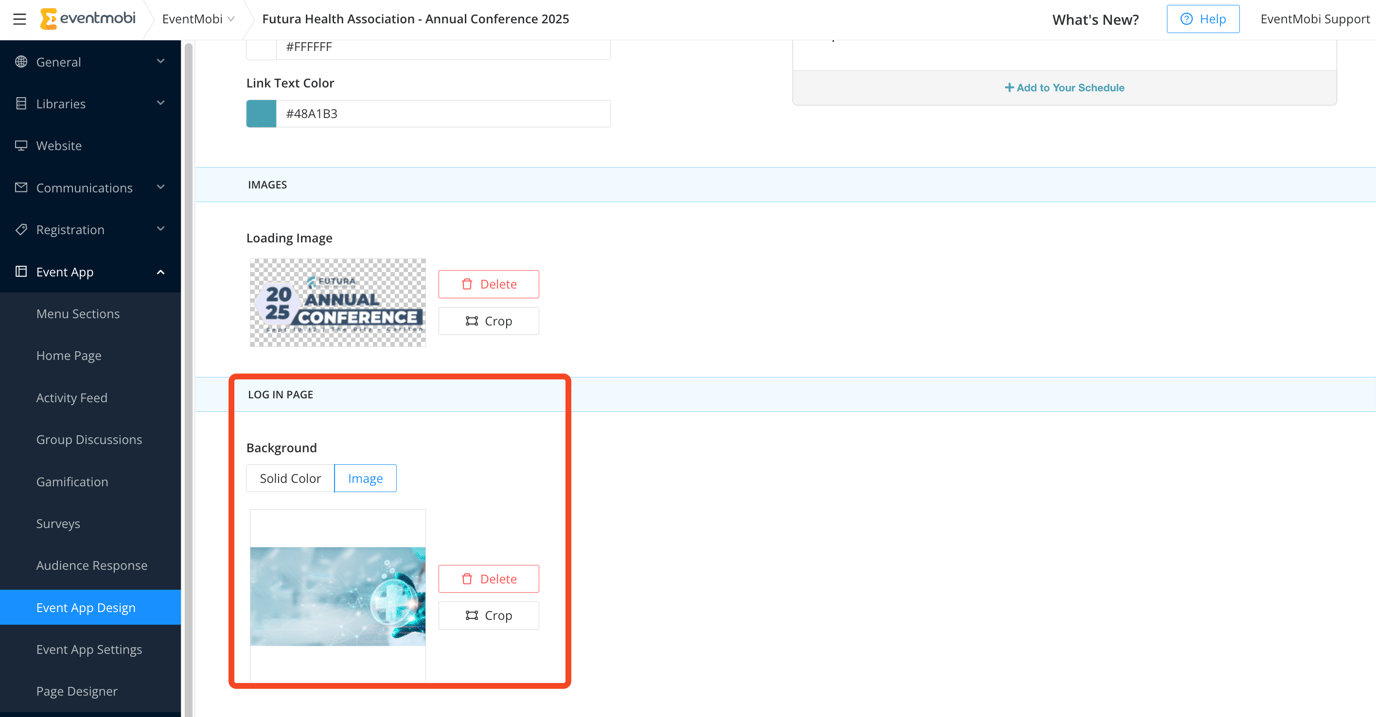Screen dimensions: 1376x717
Task: Delete the Loading Image
Action: click(x=488, y=284)
